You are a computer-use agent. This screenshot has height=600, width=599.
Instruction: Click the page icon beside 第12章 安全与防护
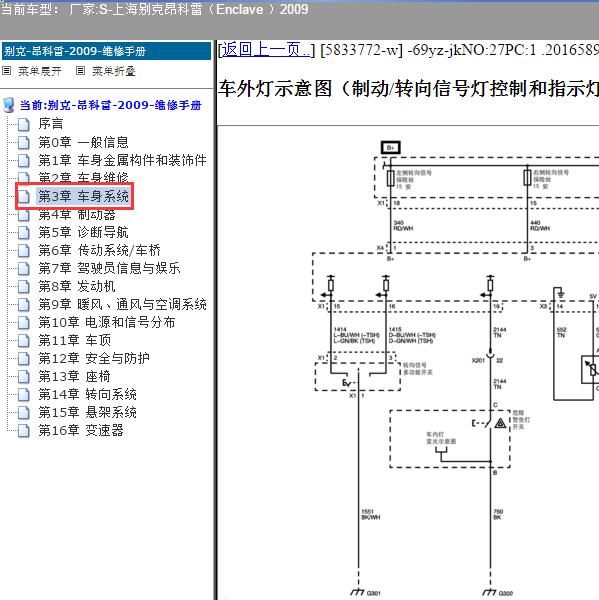[x=24, y=359]
